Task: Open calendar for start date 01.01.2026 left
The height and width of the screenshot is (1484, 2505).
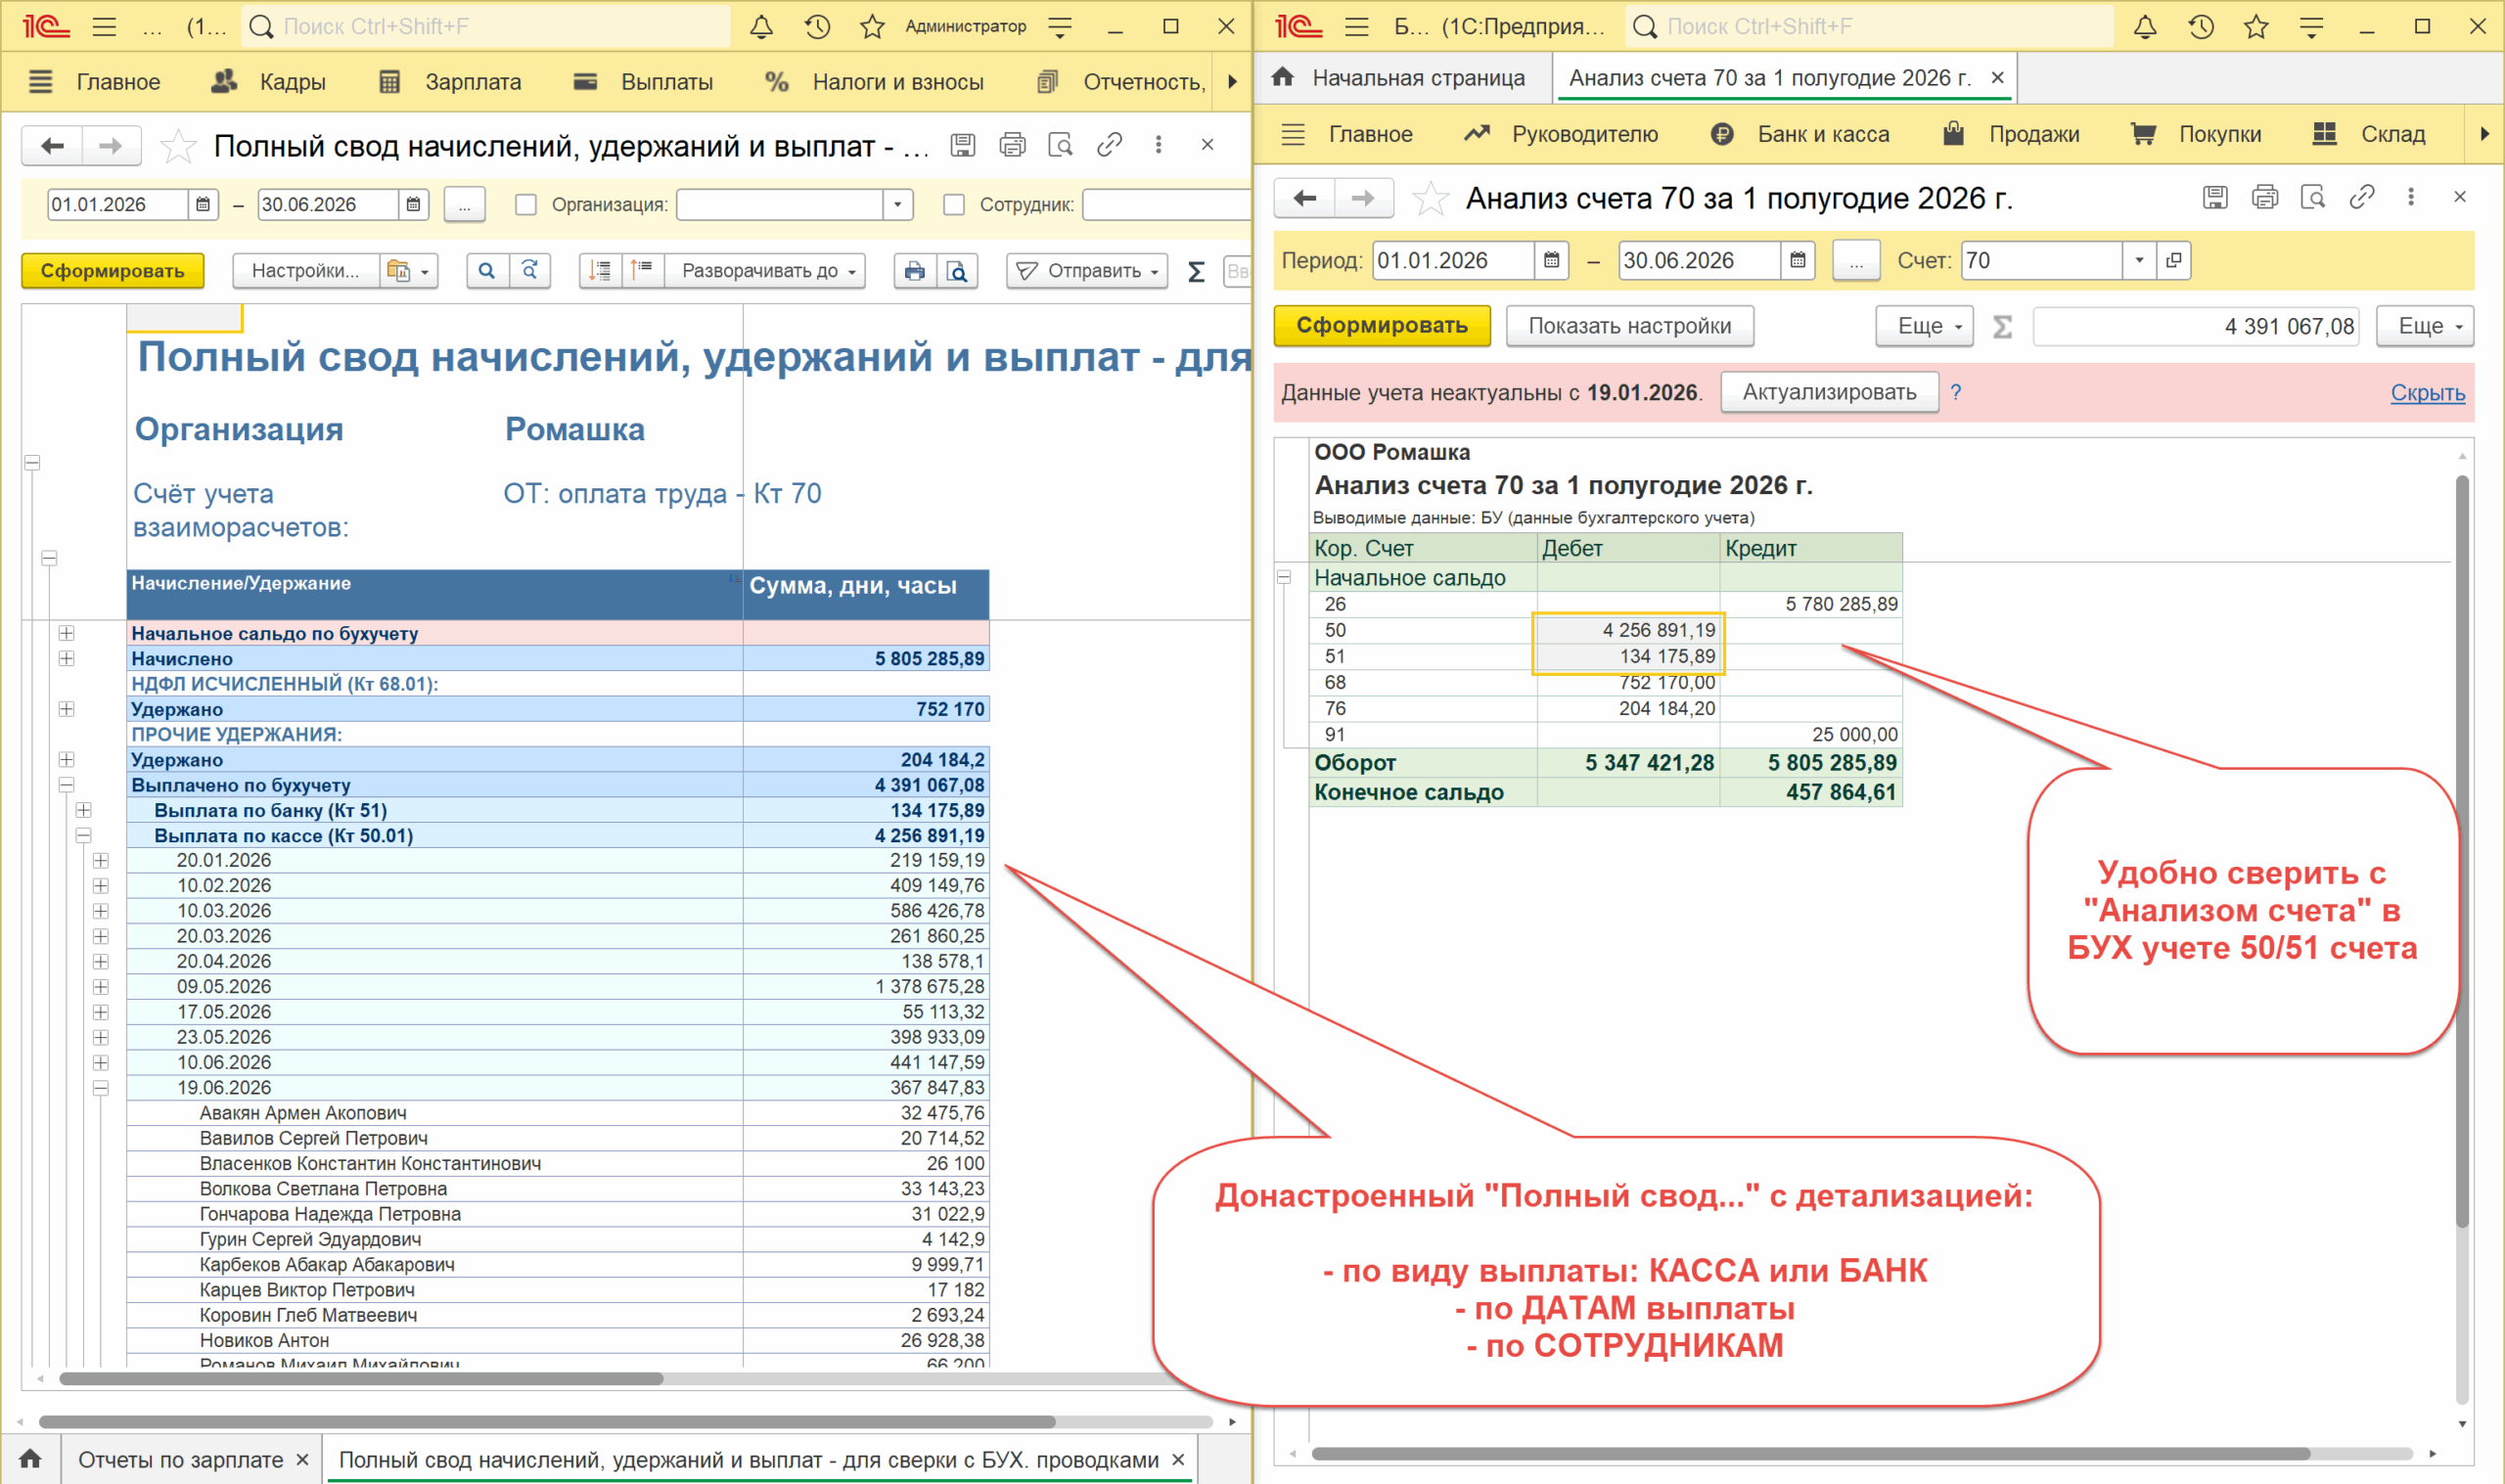Action: (203, 204)
